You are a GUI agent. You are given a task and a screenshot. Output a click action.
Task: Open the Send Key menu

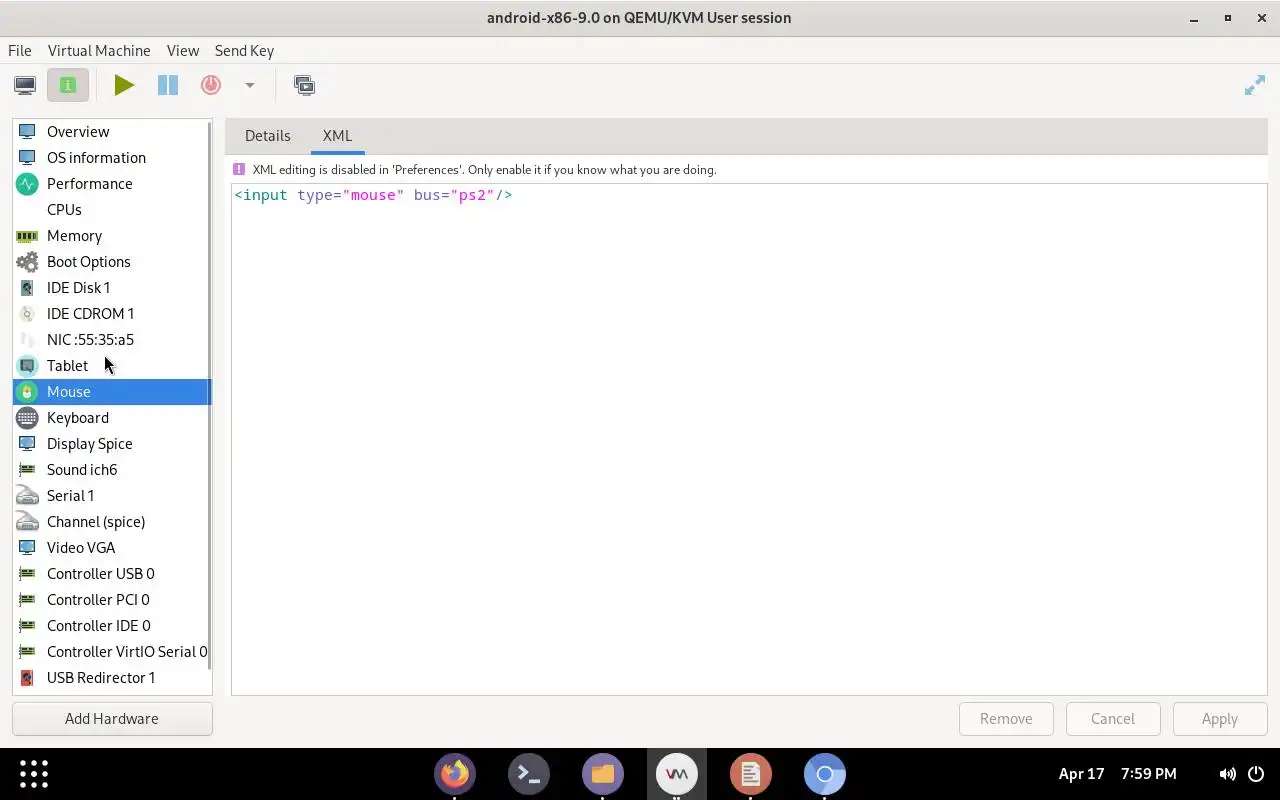click(244, 50)
